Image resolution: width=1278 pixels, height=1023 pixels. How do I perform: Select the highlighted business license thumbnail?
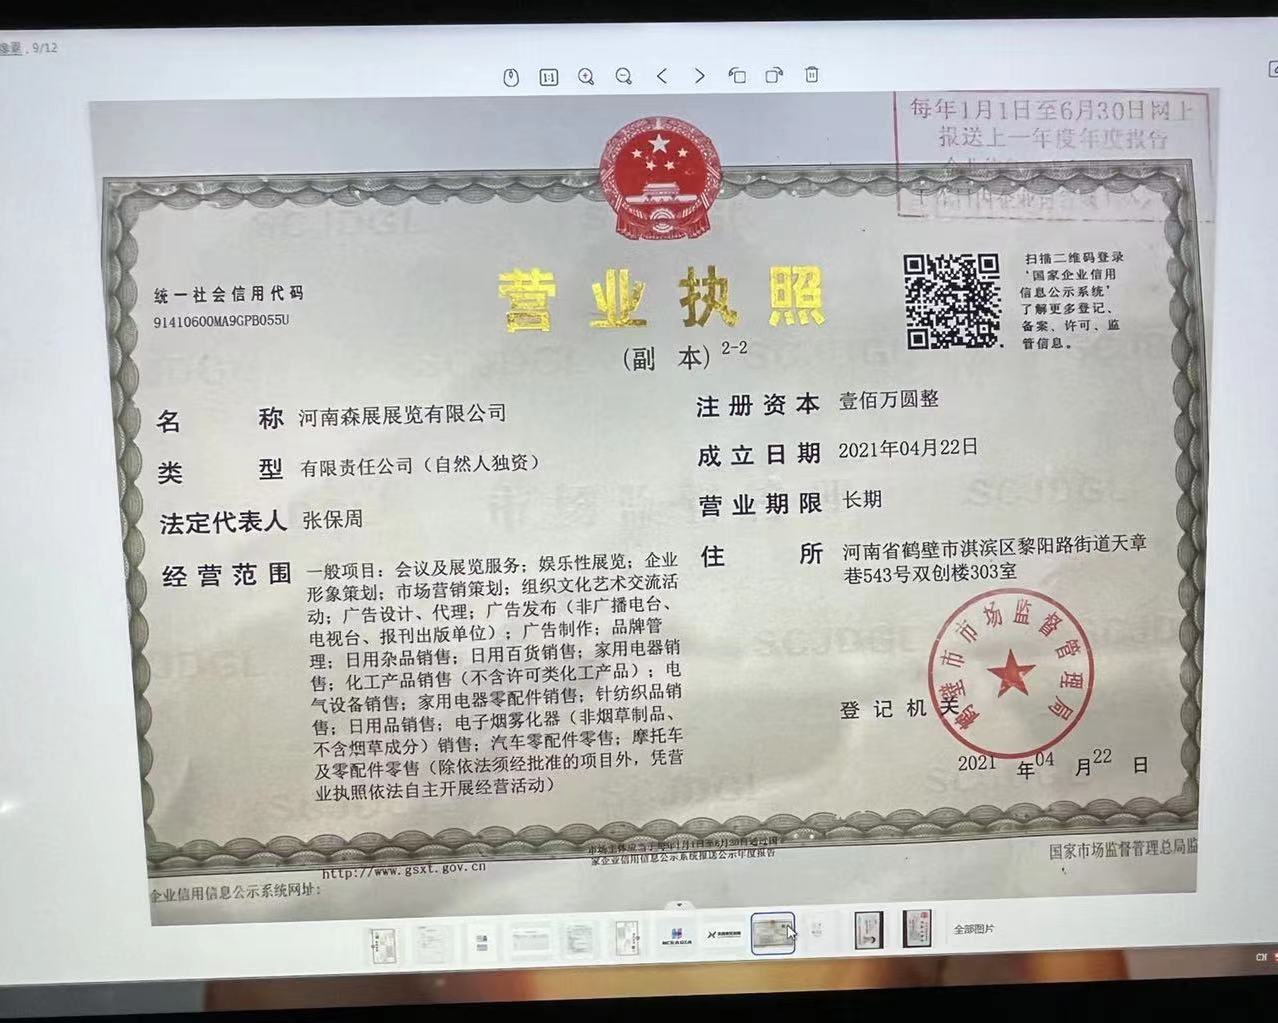(772, 933)
